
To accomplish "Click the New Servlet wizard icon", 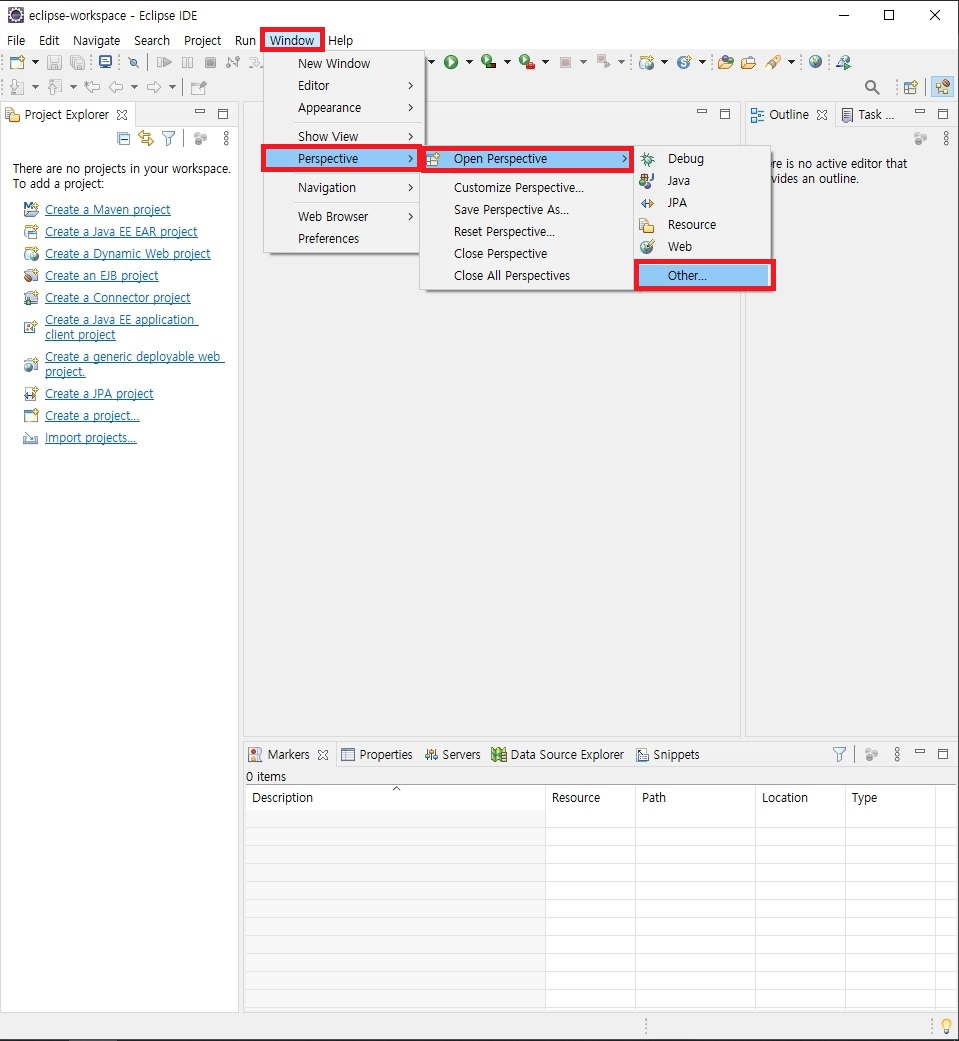I will pos(684,62).
